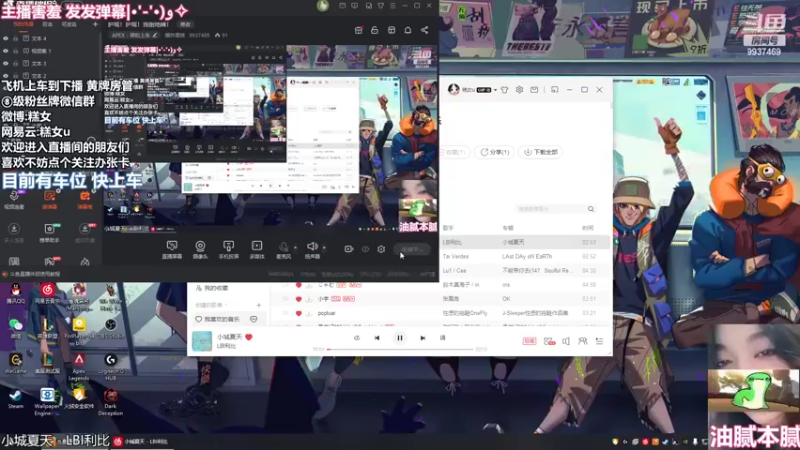The image size is (800, 450).
Task: Toggle visibility of source 文本 3
Action: pyautogui.click(x=6, y=63)
